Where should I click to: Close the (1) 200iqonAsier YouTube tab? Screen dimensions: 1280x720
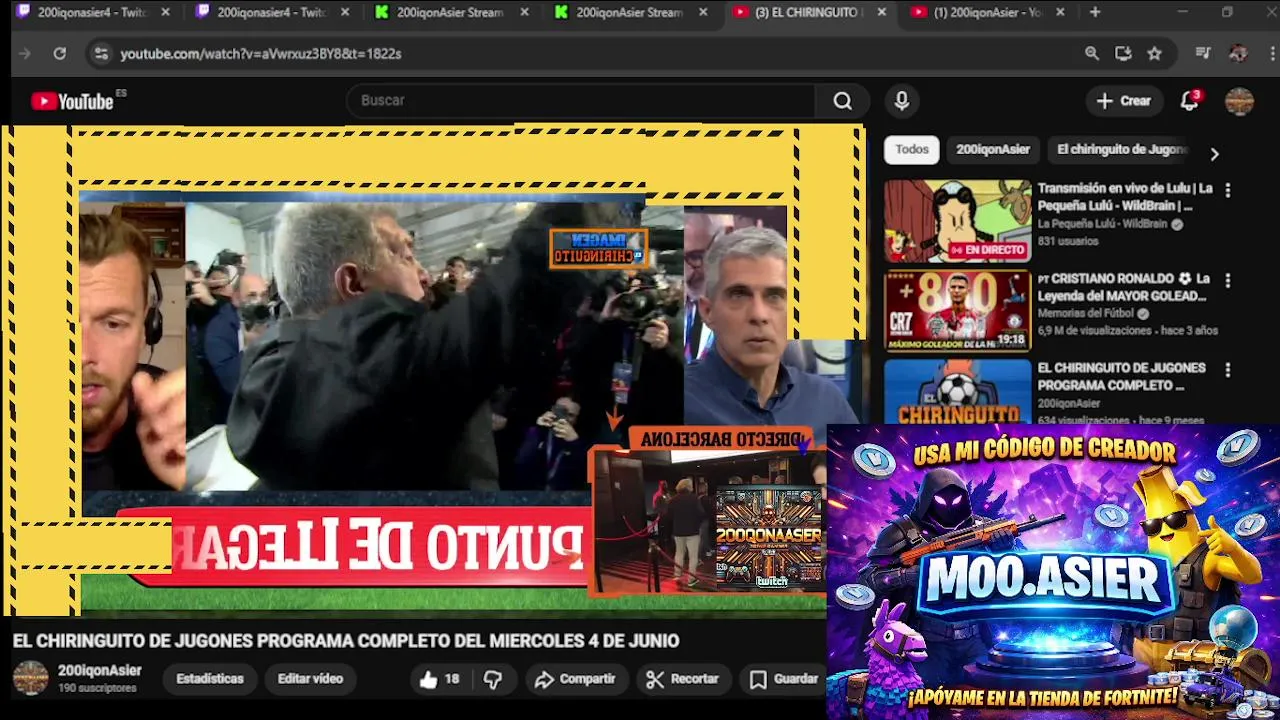tap(1060, 12)
